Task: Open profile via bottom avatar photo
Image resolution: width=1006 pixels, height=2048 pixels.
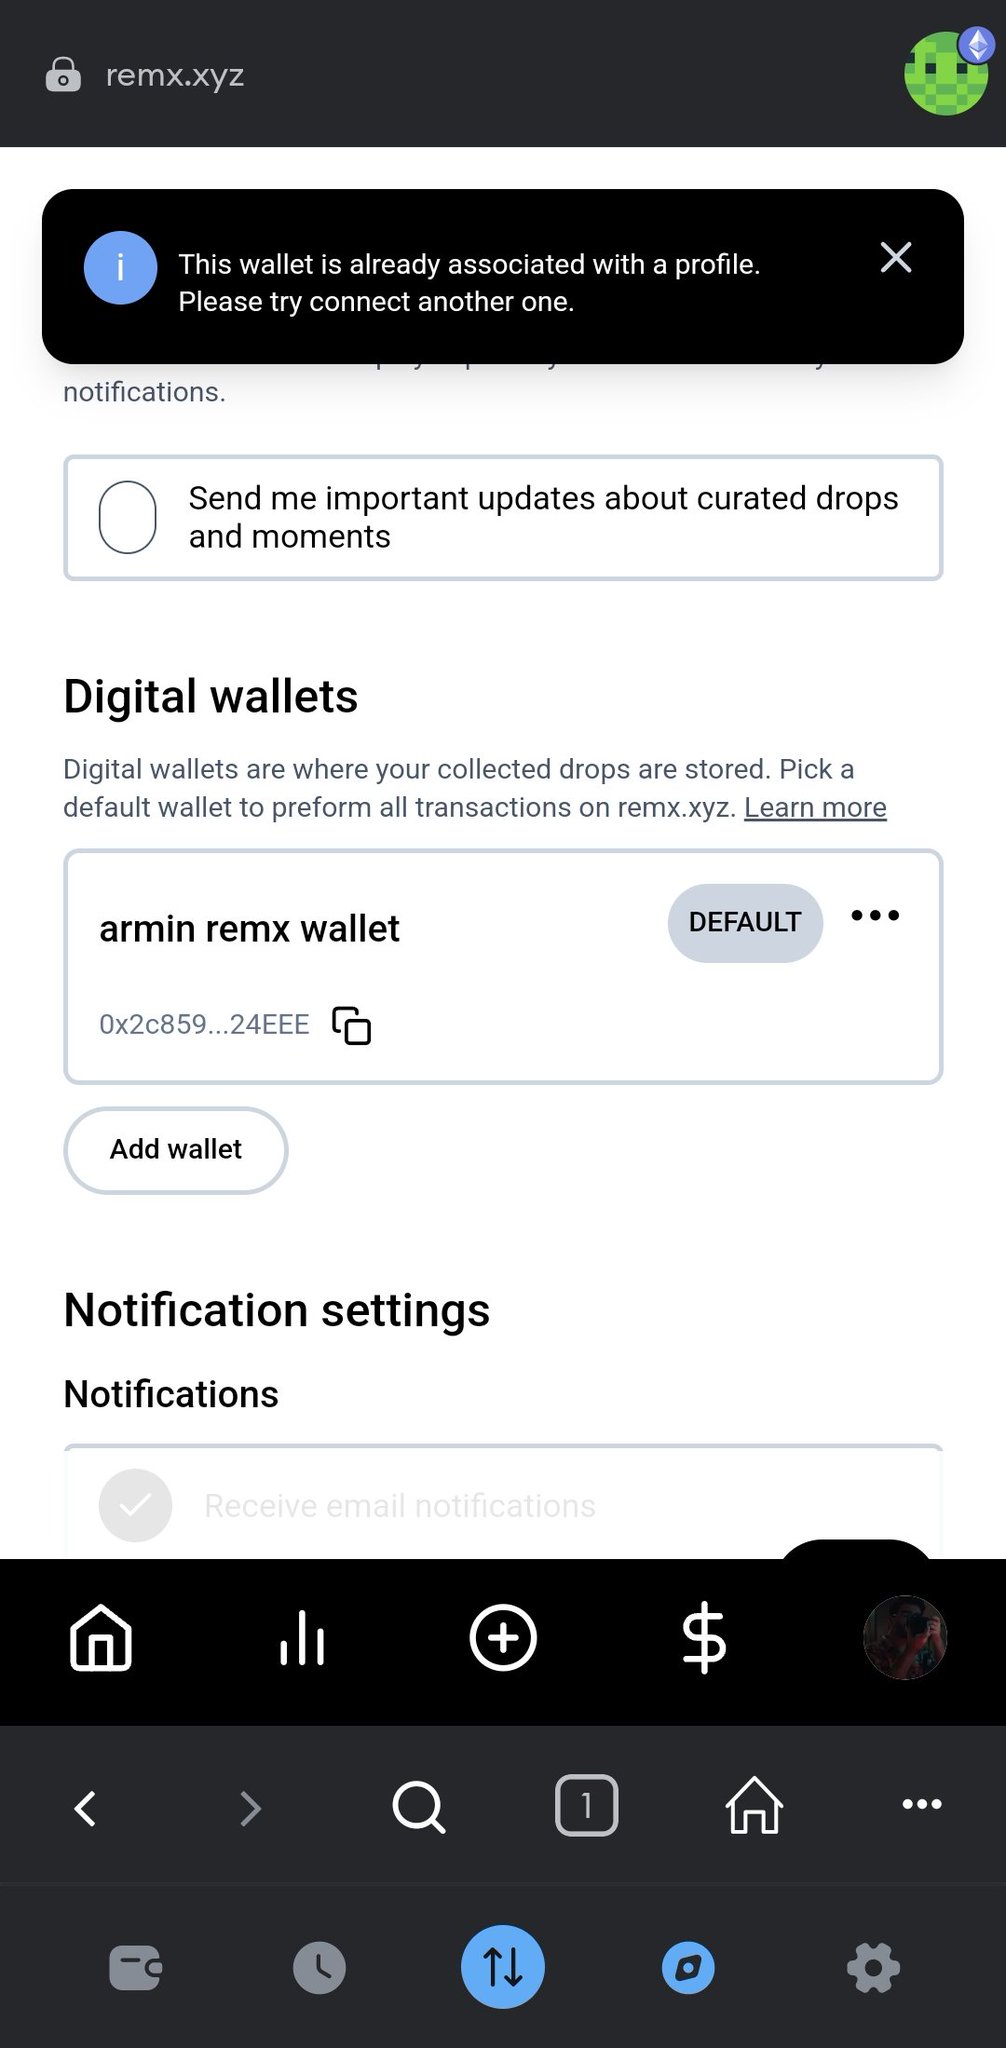Action: point(904,1638)
